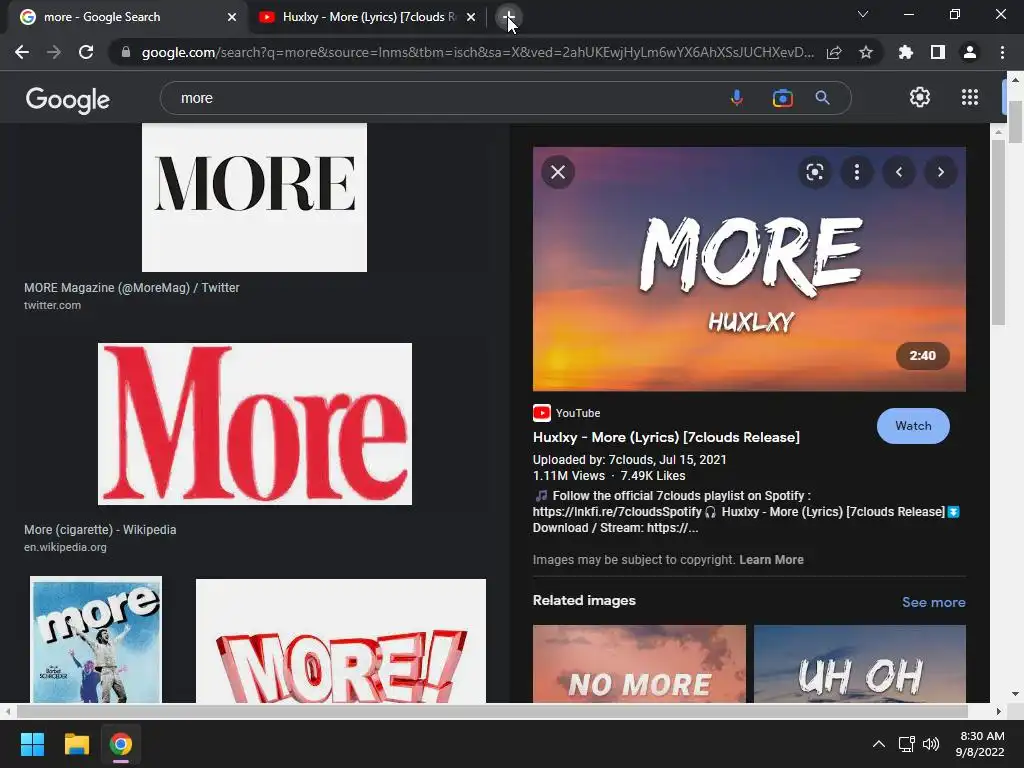Open Chrome three-dot menu
This screenshot has width=1024, height=768.
1002,52
